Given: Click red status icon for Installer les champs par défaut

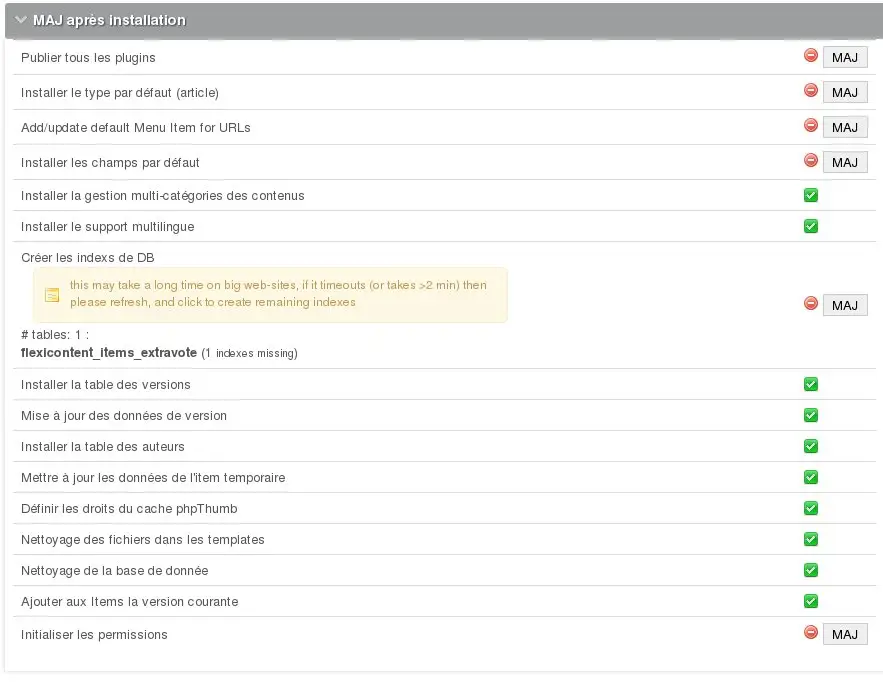Looking at the screenshot, I should (810, 160).
